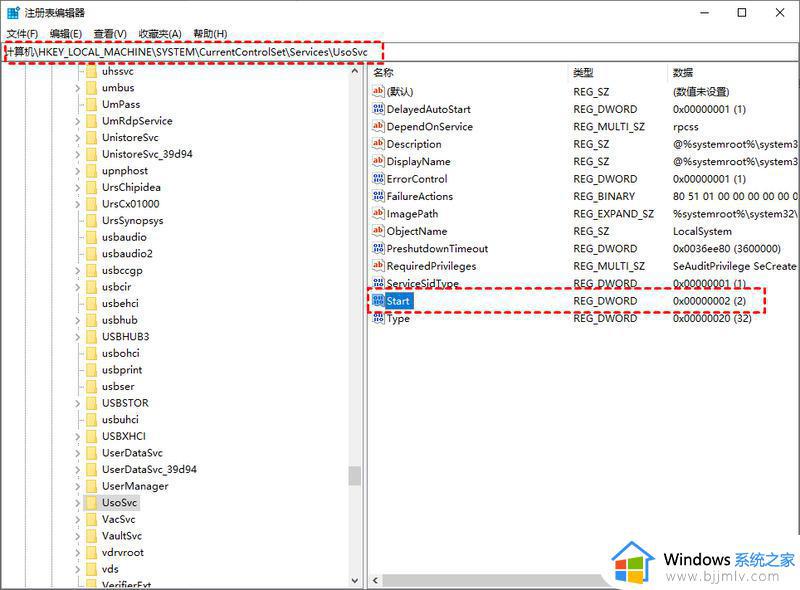Expand the UserDataSvc tree node
This screenshot has height=590, width=800.
[78, 453]
